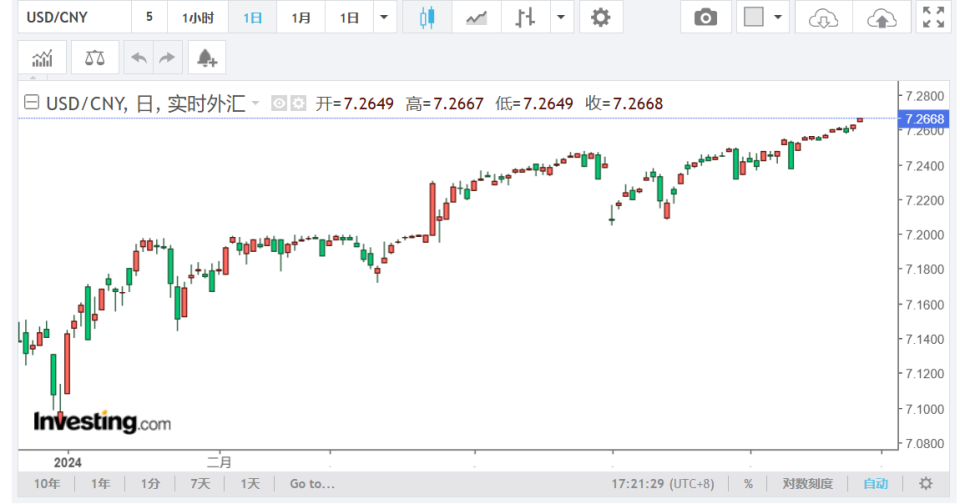Toggle percentage scale %
Image resolution: width=960 pixels, height=504 pixels.
tap(748, 484)
